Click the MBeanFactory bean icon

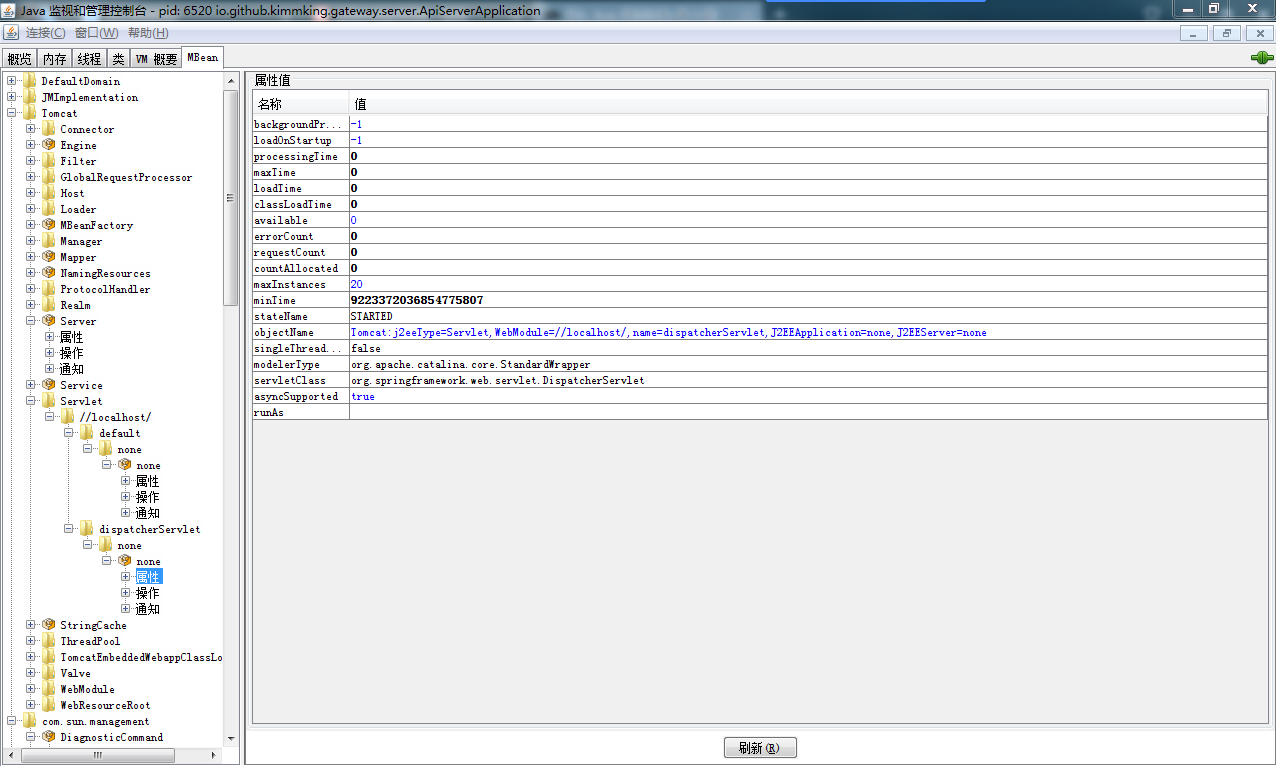pyautogui.click(x=48, y=225)
